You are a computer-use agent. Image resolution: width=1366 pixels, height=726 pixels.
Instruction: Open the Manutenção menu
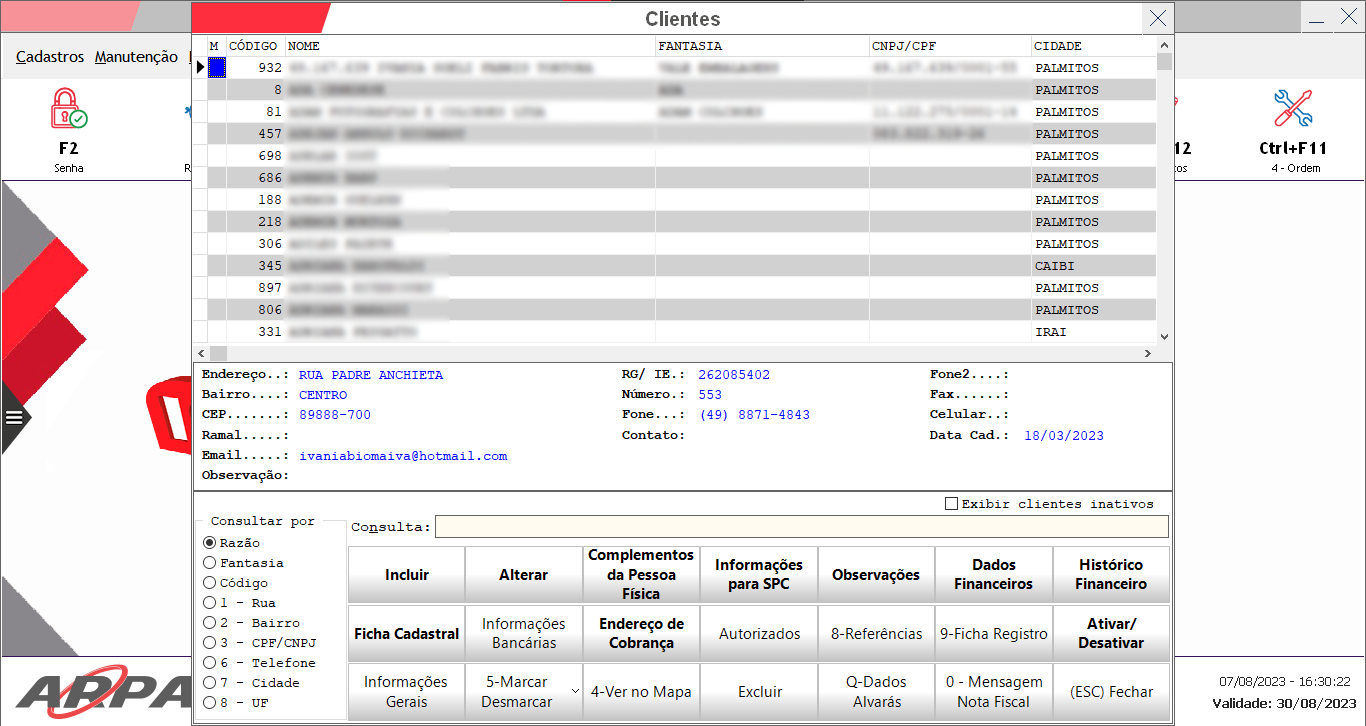pos(136,57)
